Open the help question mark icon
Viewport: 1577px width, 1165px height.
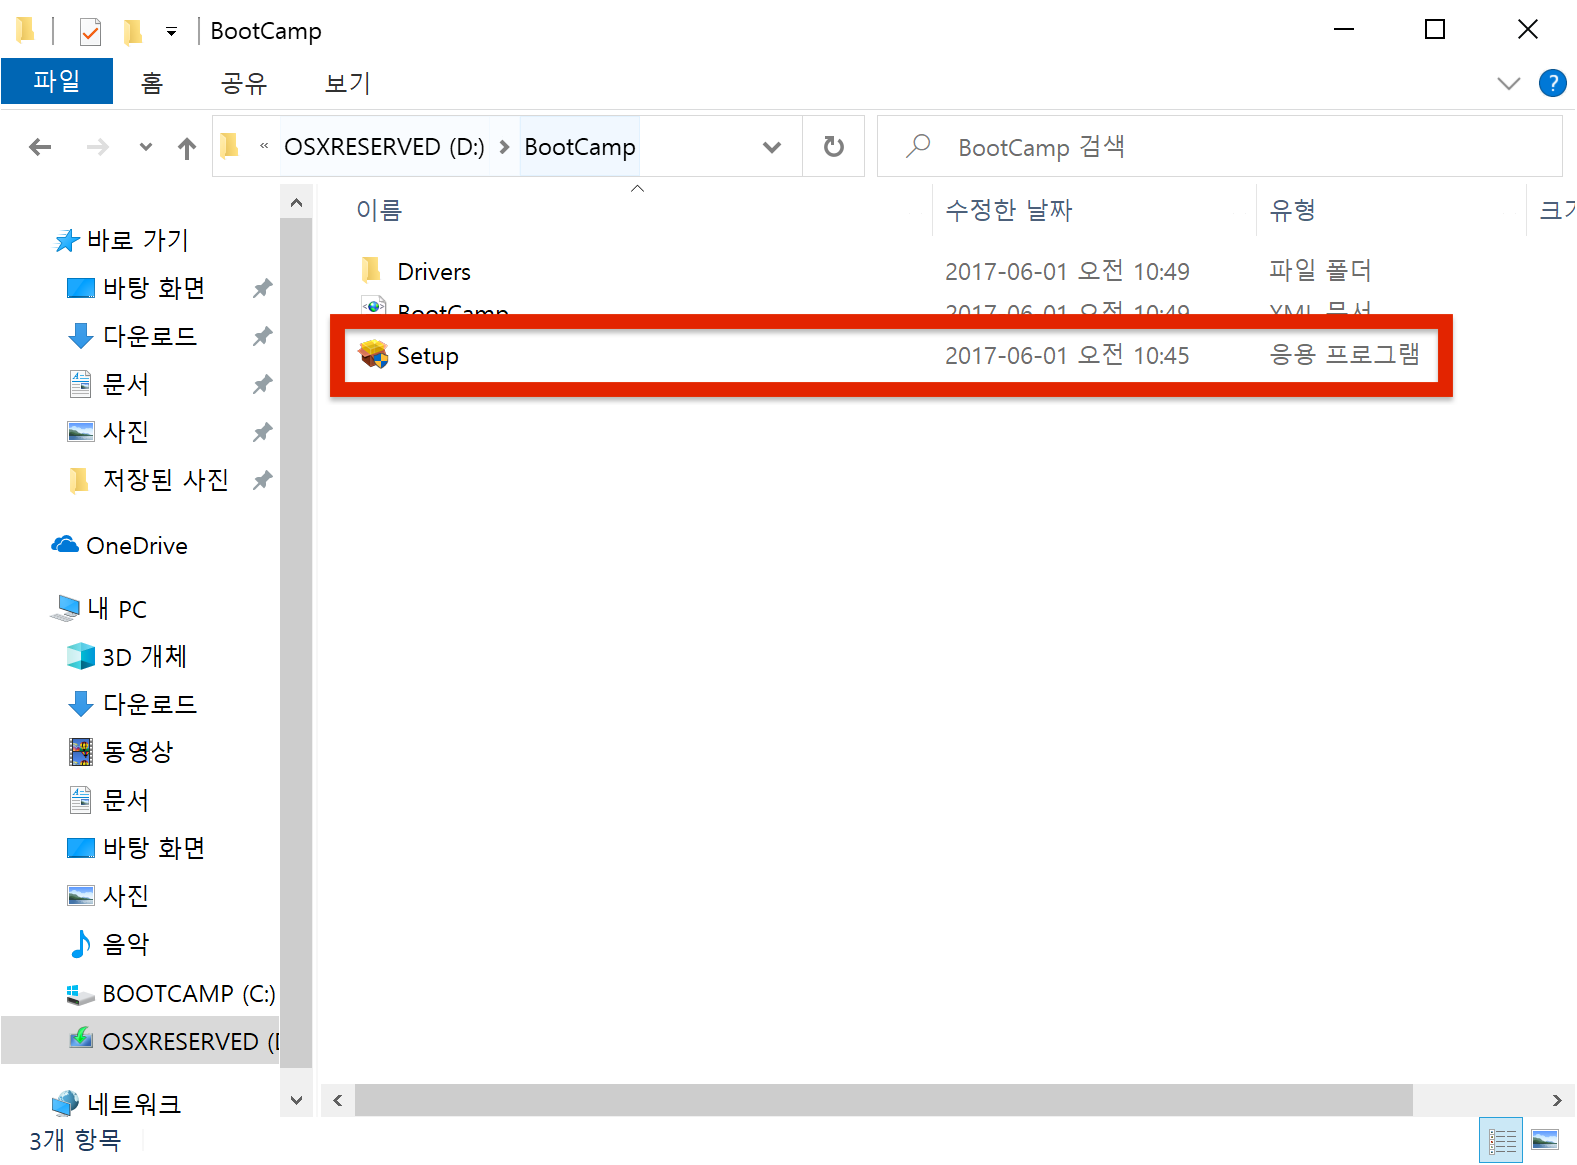click(x=1552, y=83)
